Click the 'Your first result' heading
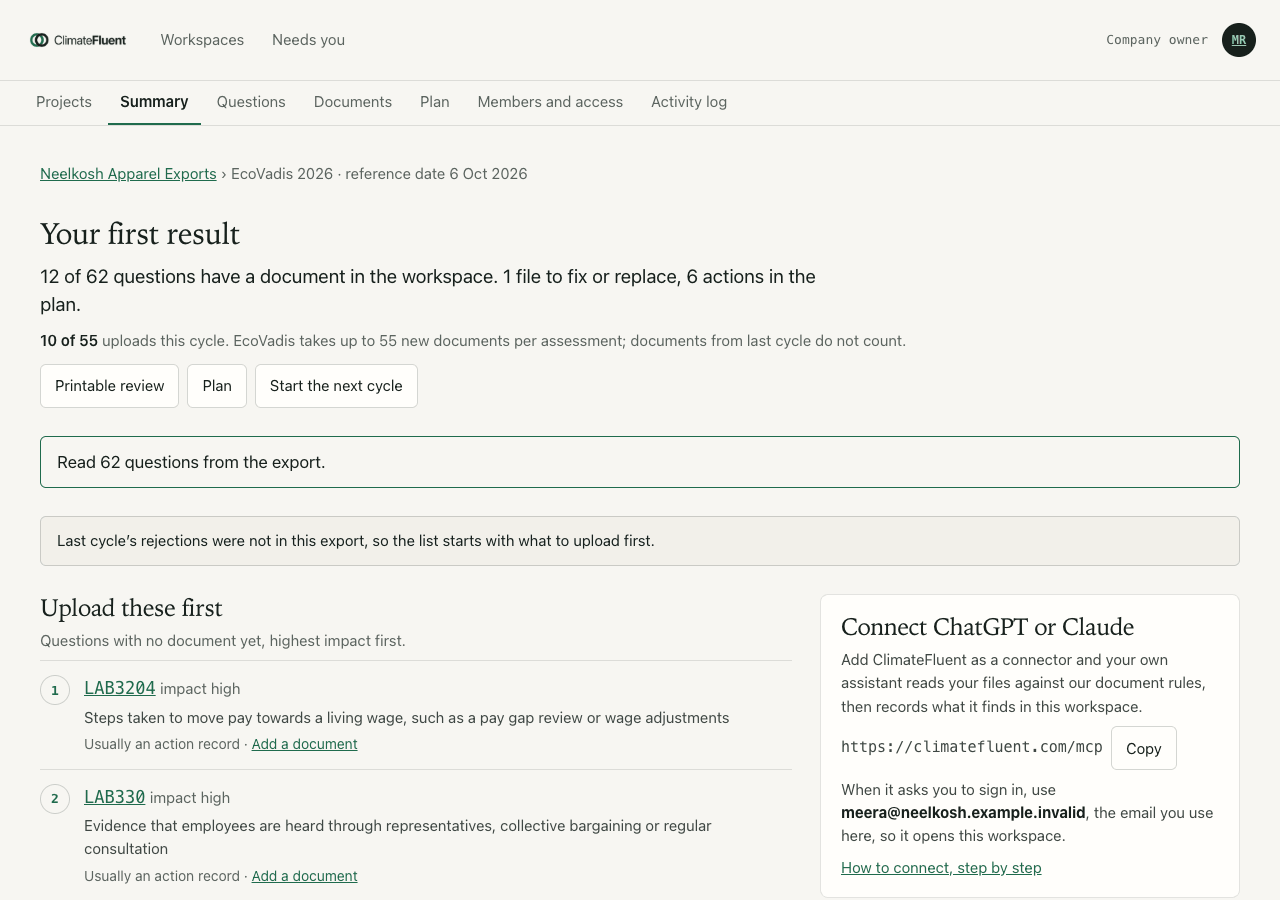Screen dimensions: 1280x900 (140, 234)
